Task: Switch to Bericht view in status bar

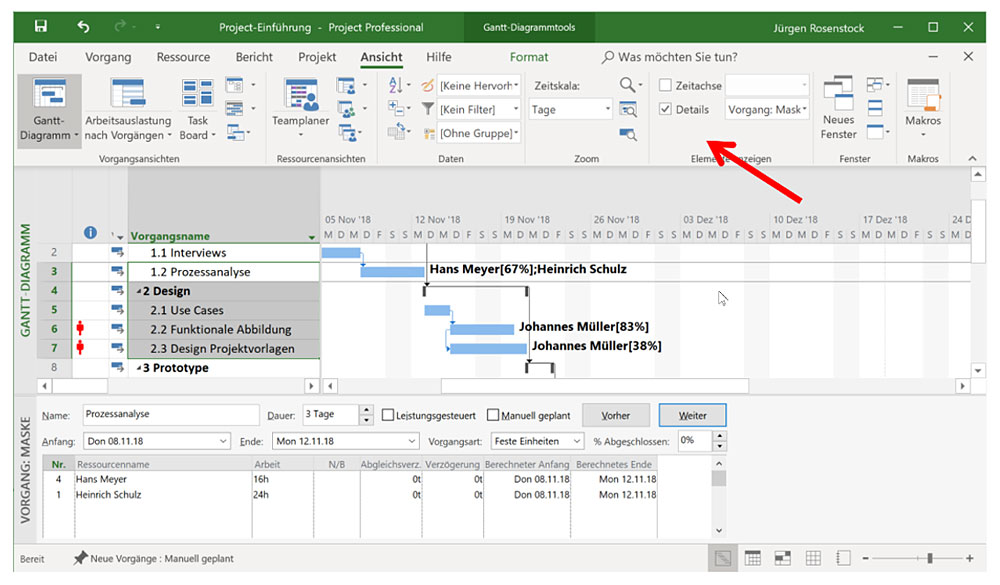Action: pos(843,558)
